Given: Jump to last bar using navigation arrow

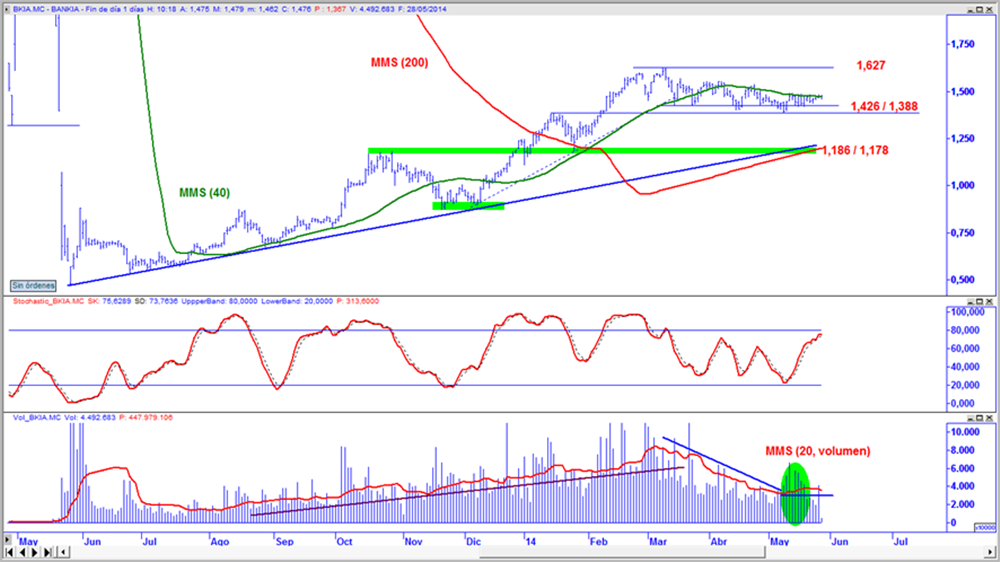Looking at the screenshot, I should pyautogui.click(x=48, y=552).
